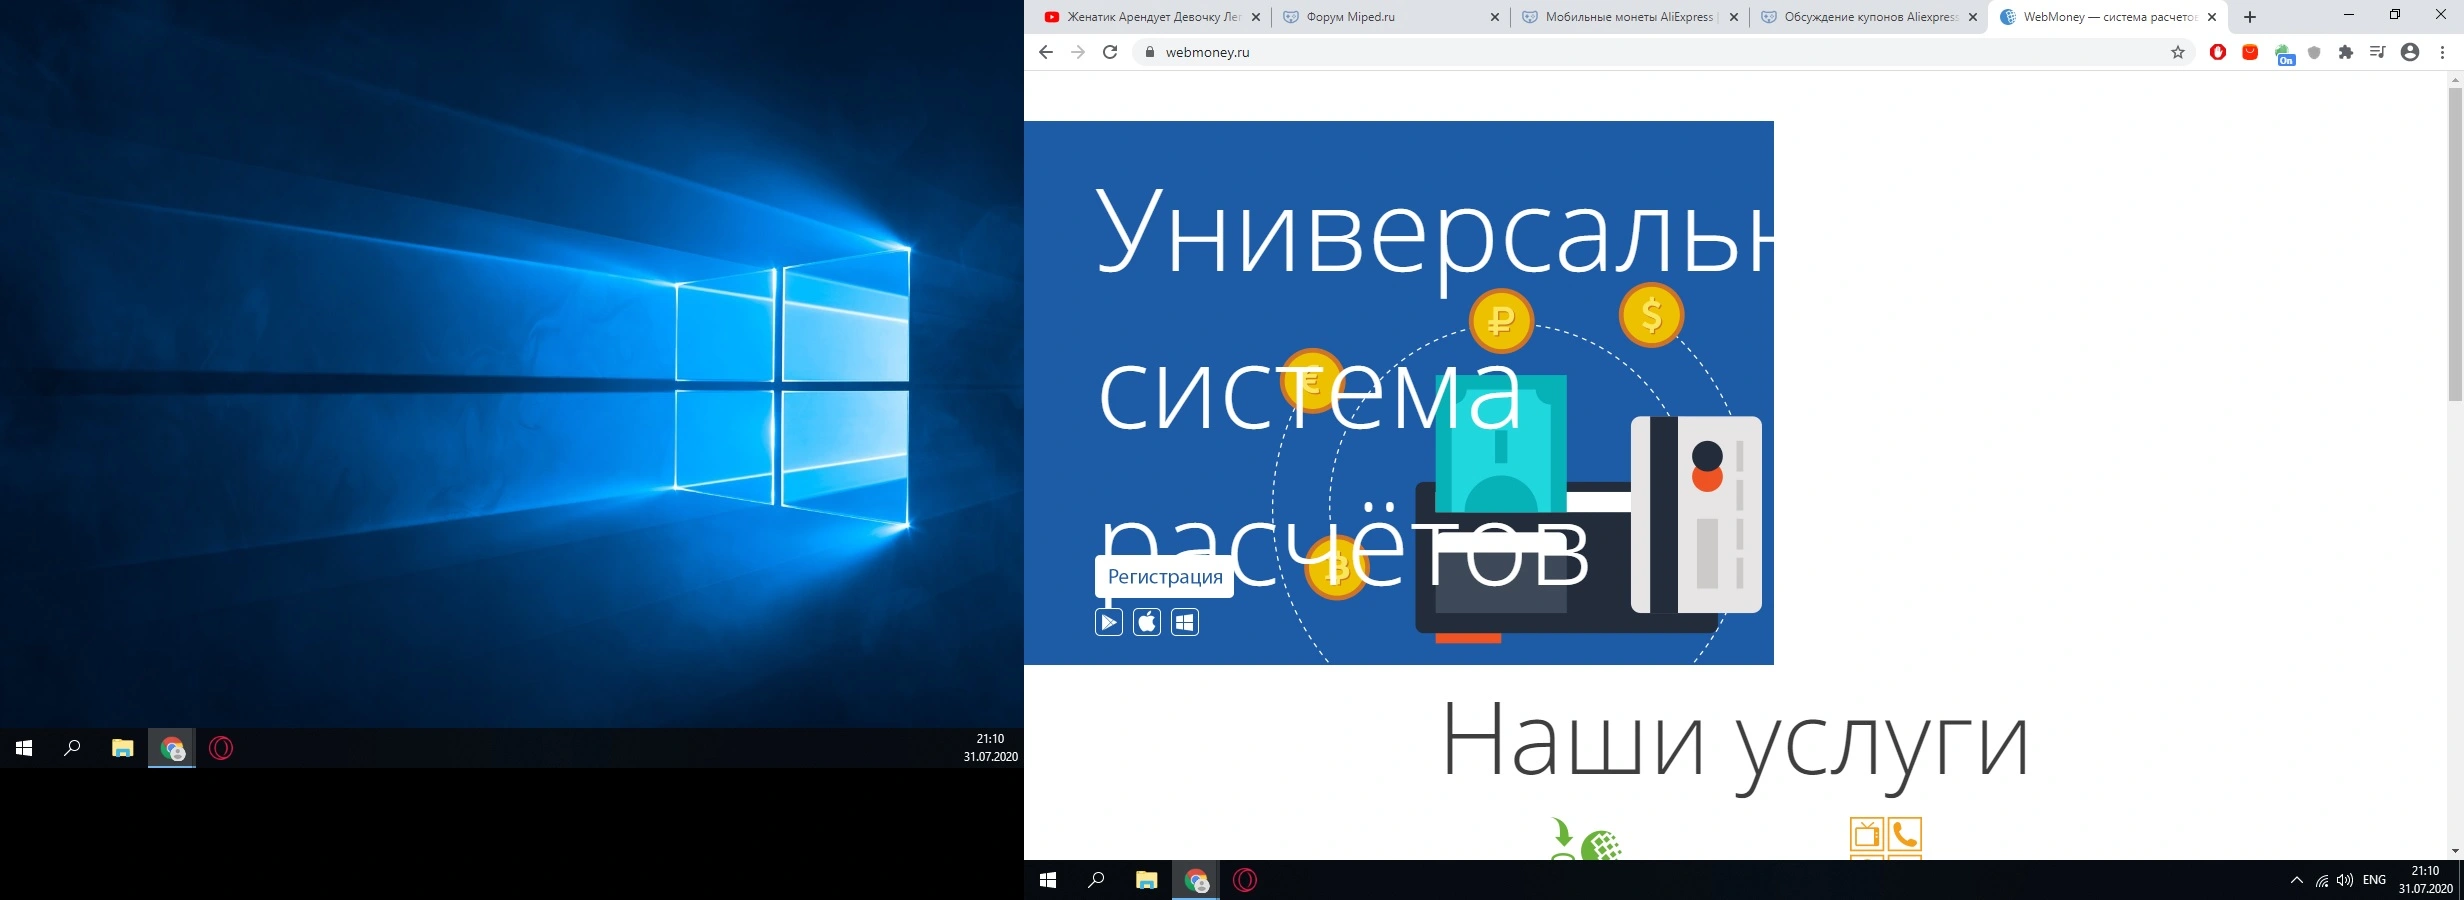Show hidden system tray icons
Viewport: 2464px width, 900px height.
pyautogui.click(x=2296, y=880)
